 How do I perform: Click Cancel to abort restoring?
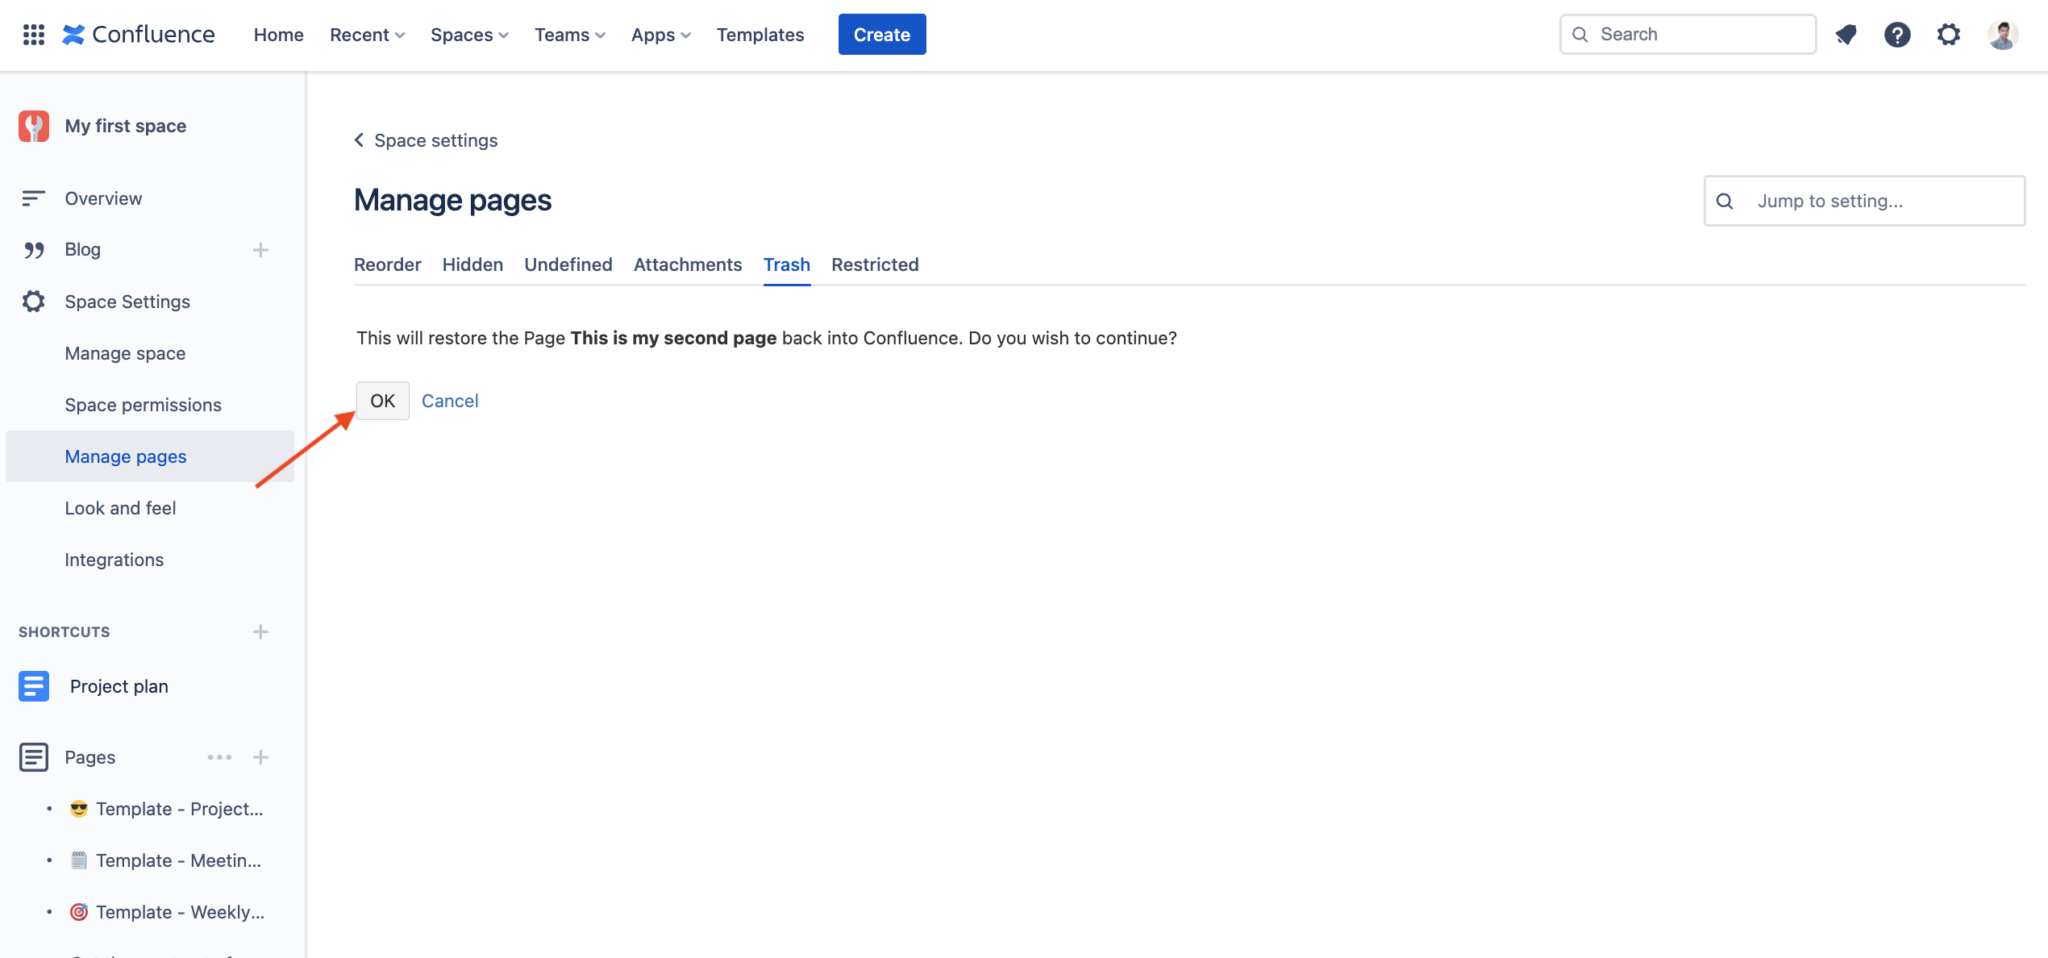pyautogui.click(x=450, y=400)
